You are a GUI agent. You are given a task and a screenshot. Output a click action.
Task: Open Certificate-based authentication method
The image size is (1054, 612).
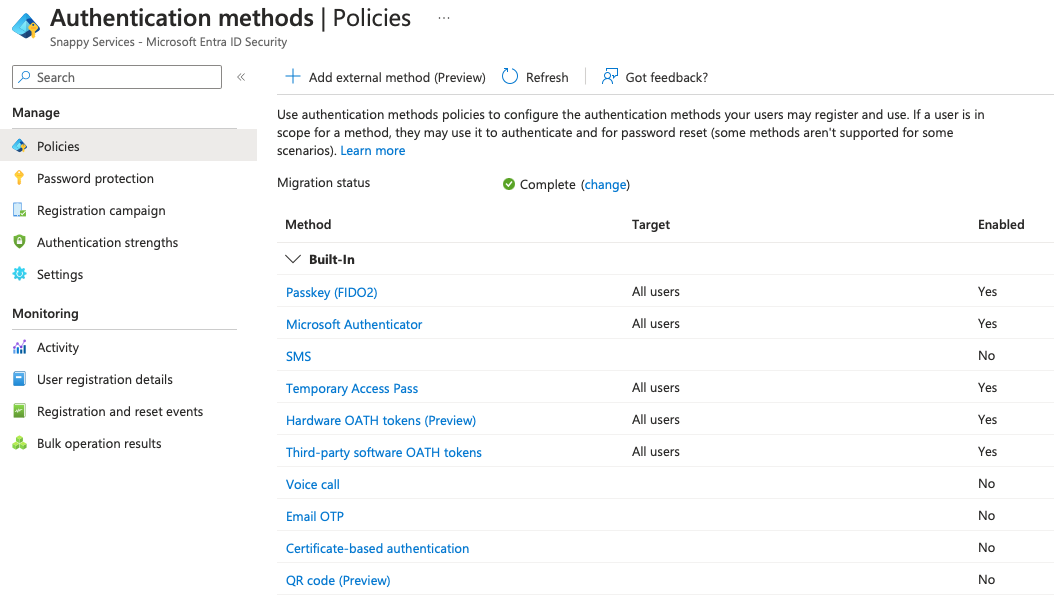(377, 548)
